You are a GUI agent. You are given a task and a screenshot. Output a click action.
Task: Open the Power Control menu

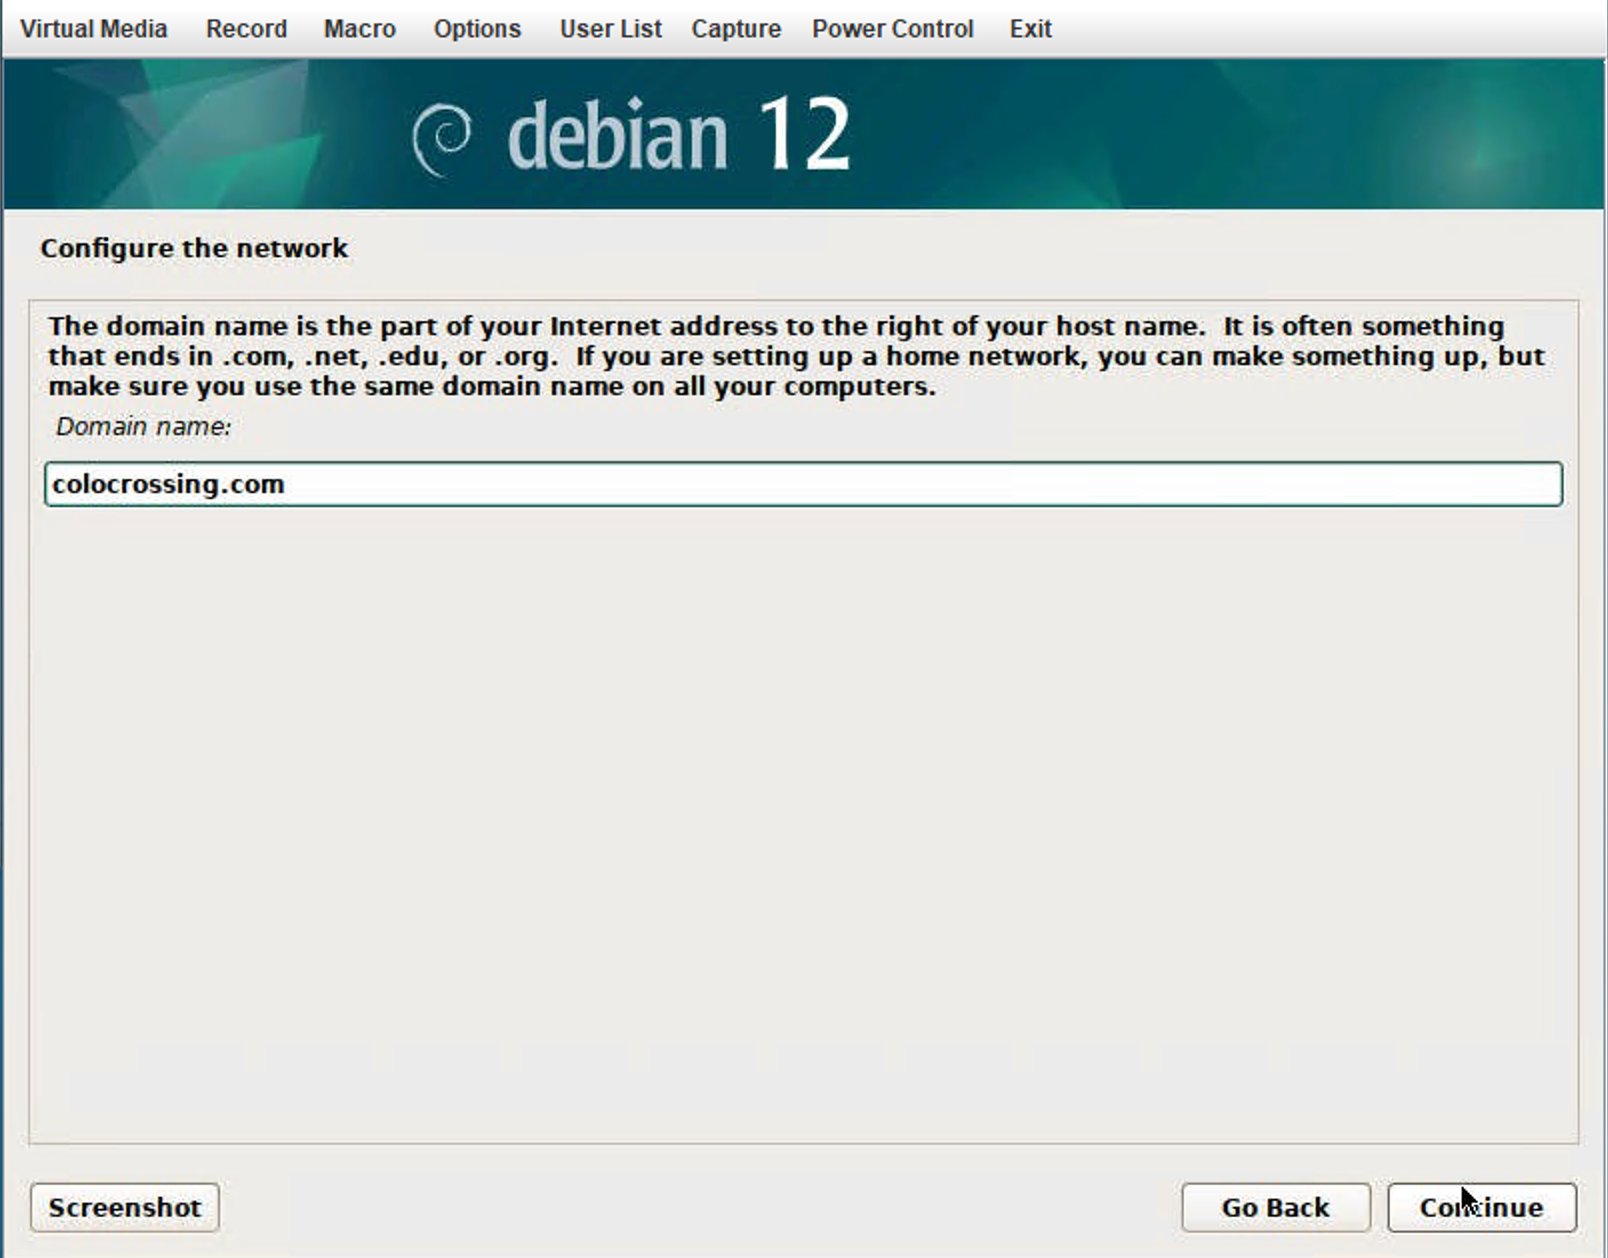892,29
